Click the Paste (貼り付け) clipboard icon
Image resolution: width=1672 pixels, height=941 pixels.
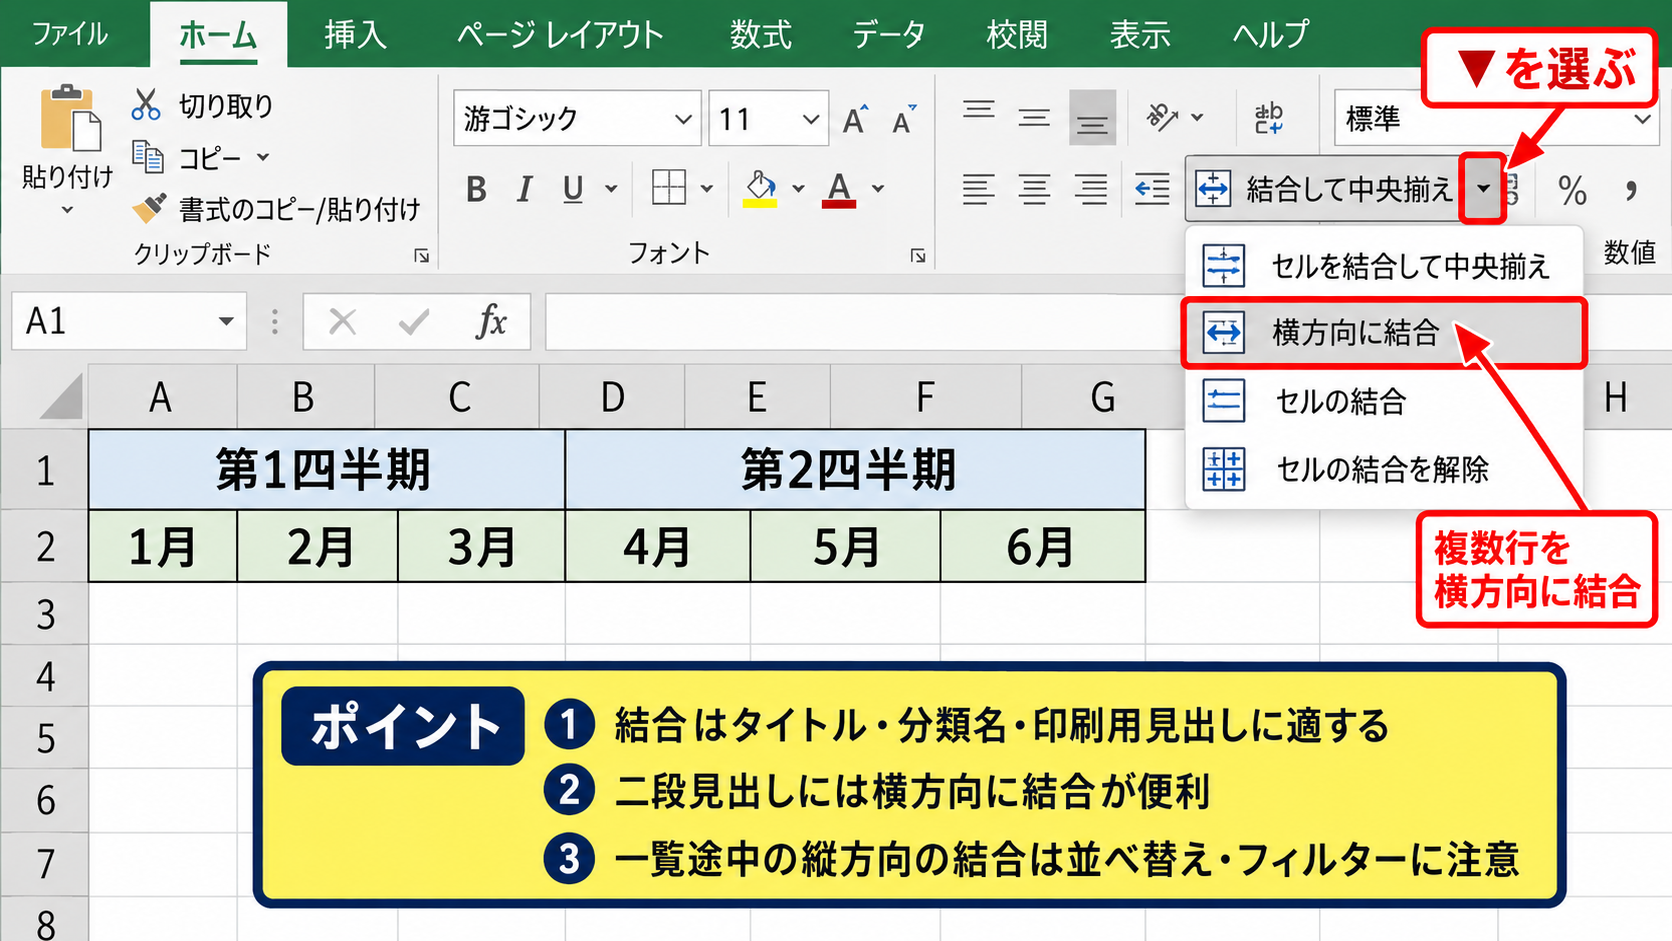(x=70, y=118)
